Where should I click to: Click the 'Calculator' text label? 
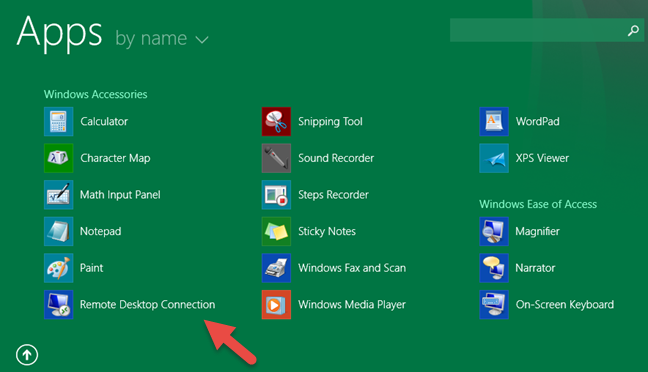point(104,122)
